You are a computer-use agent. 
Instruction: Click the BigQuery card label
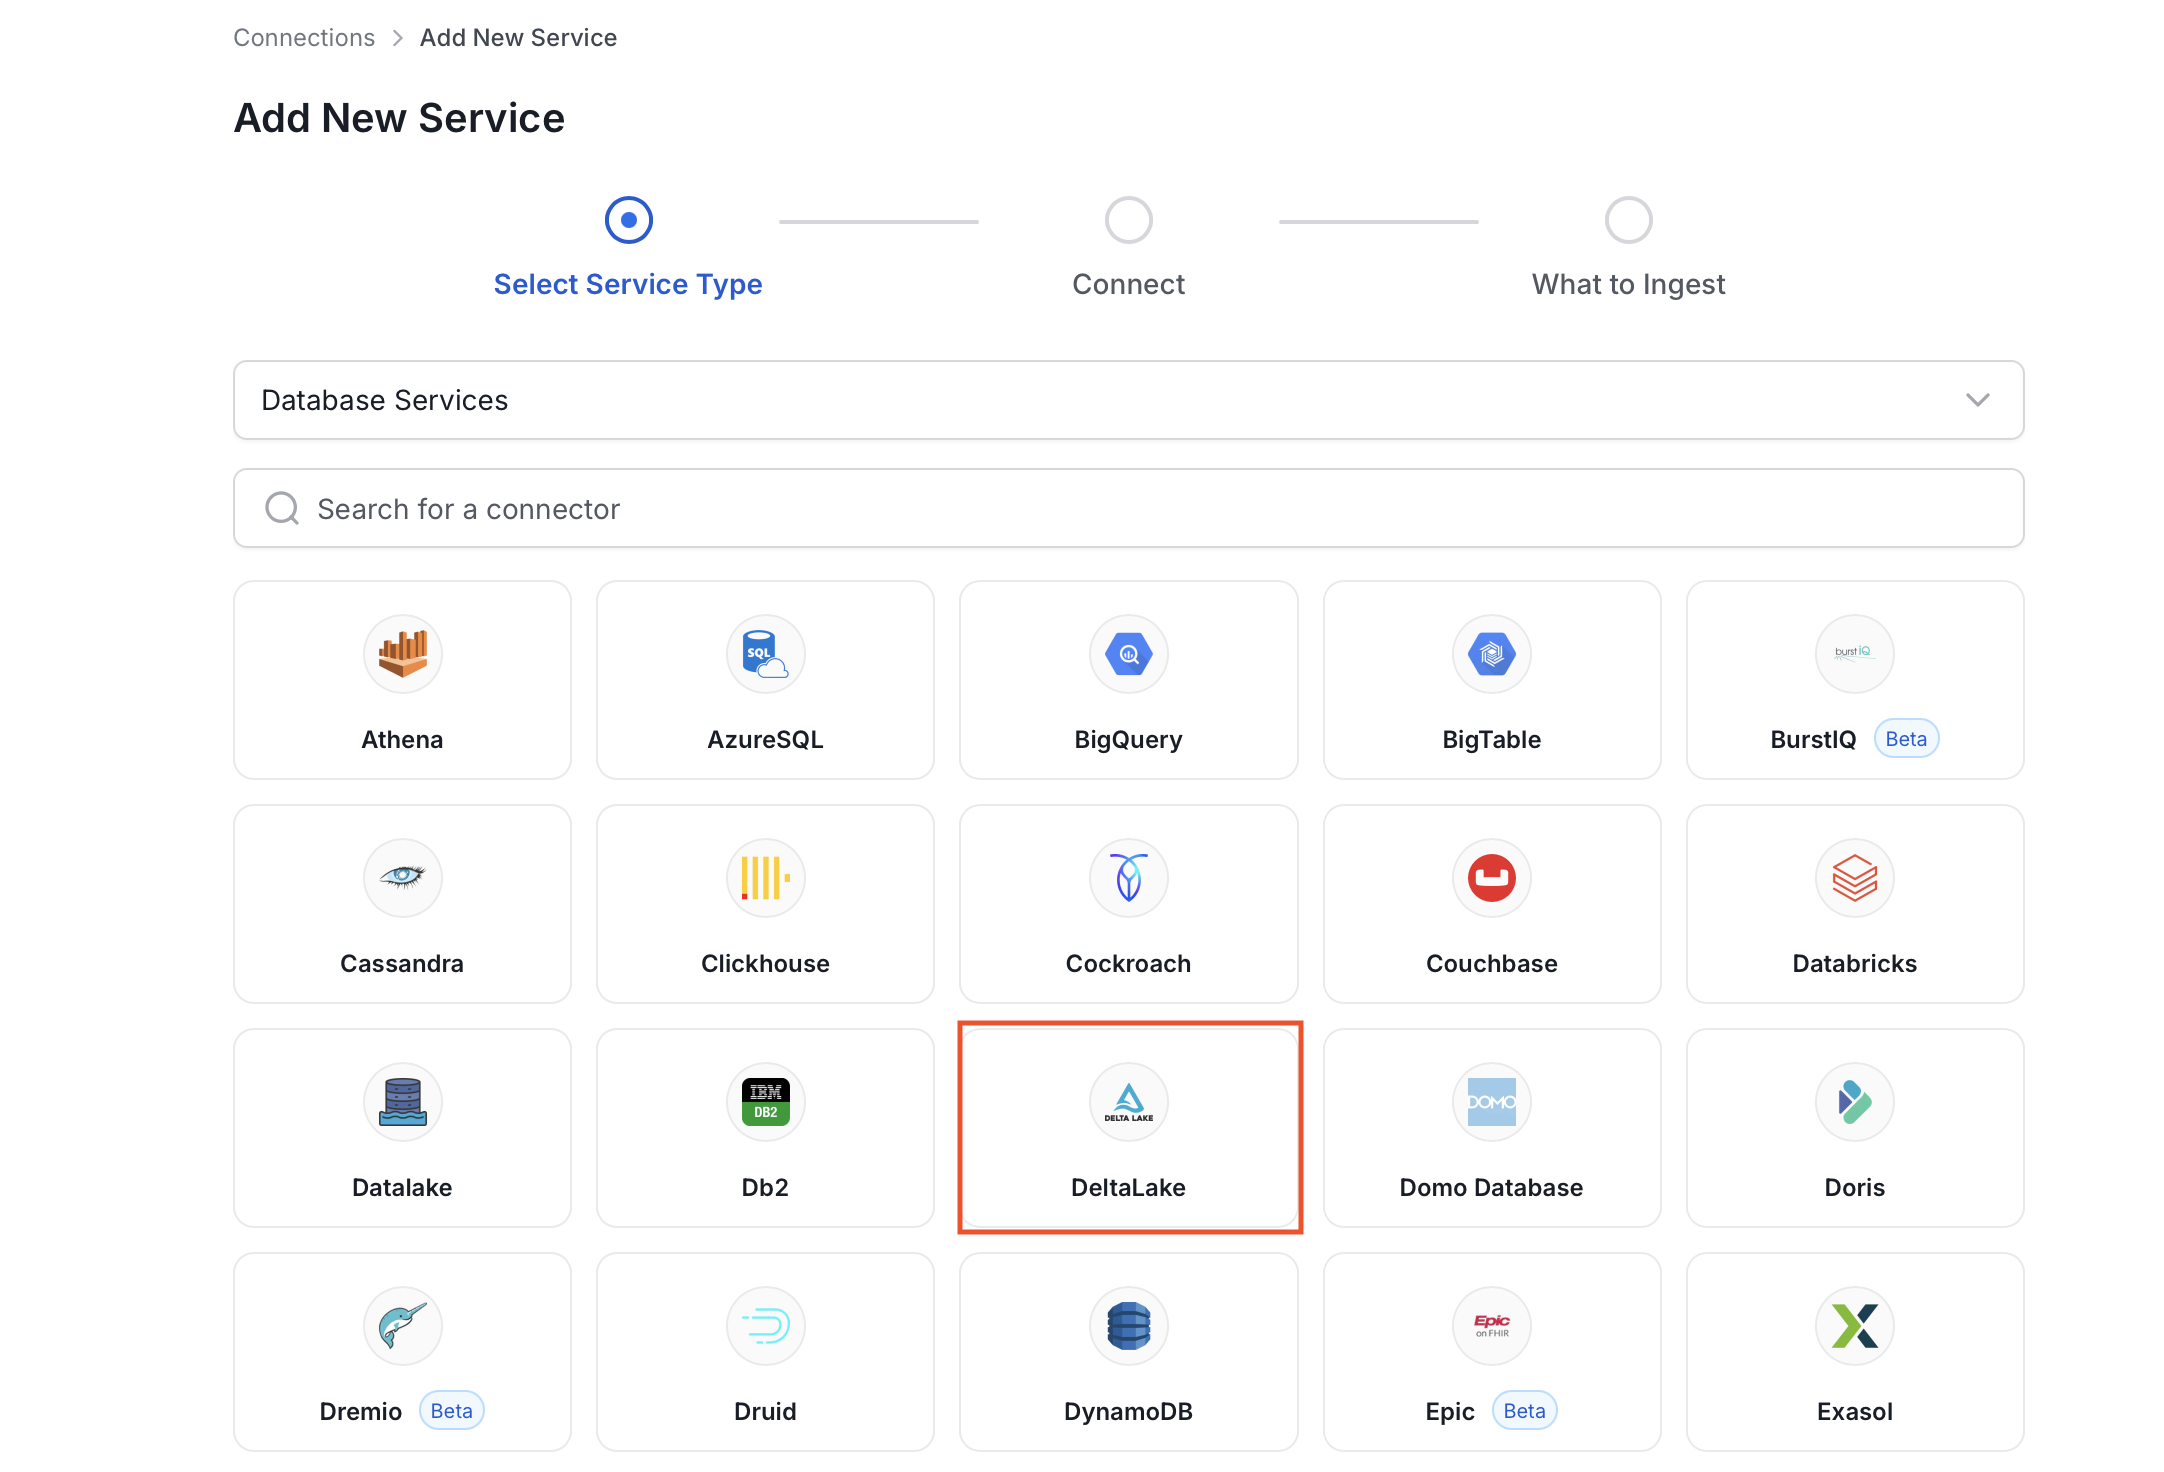coord(1128,740)
